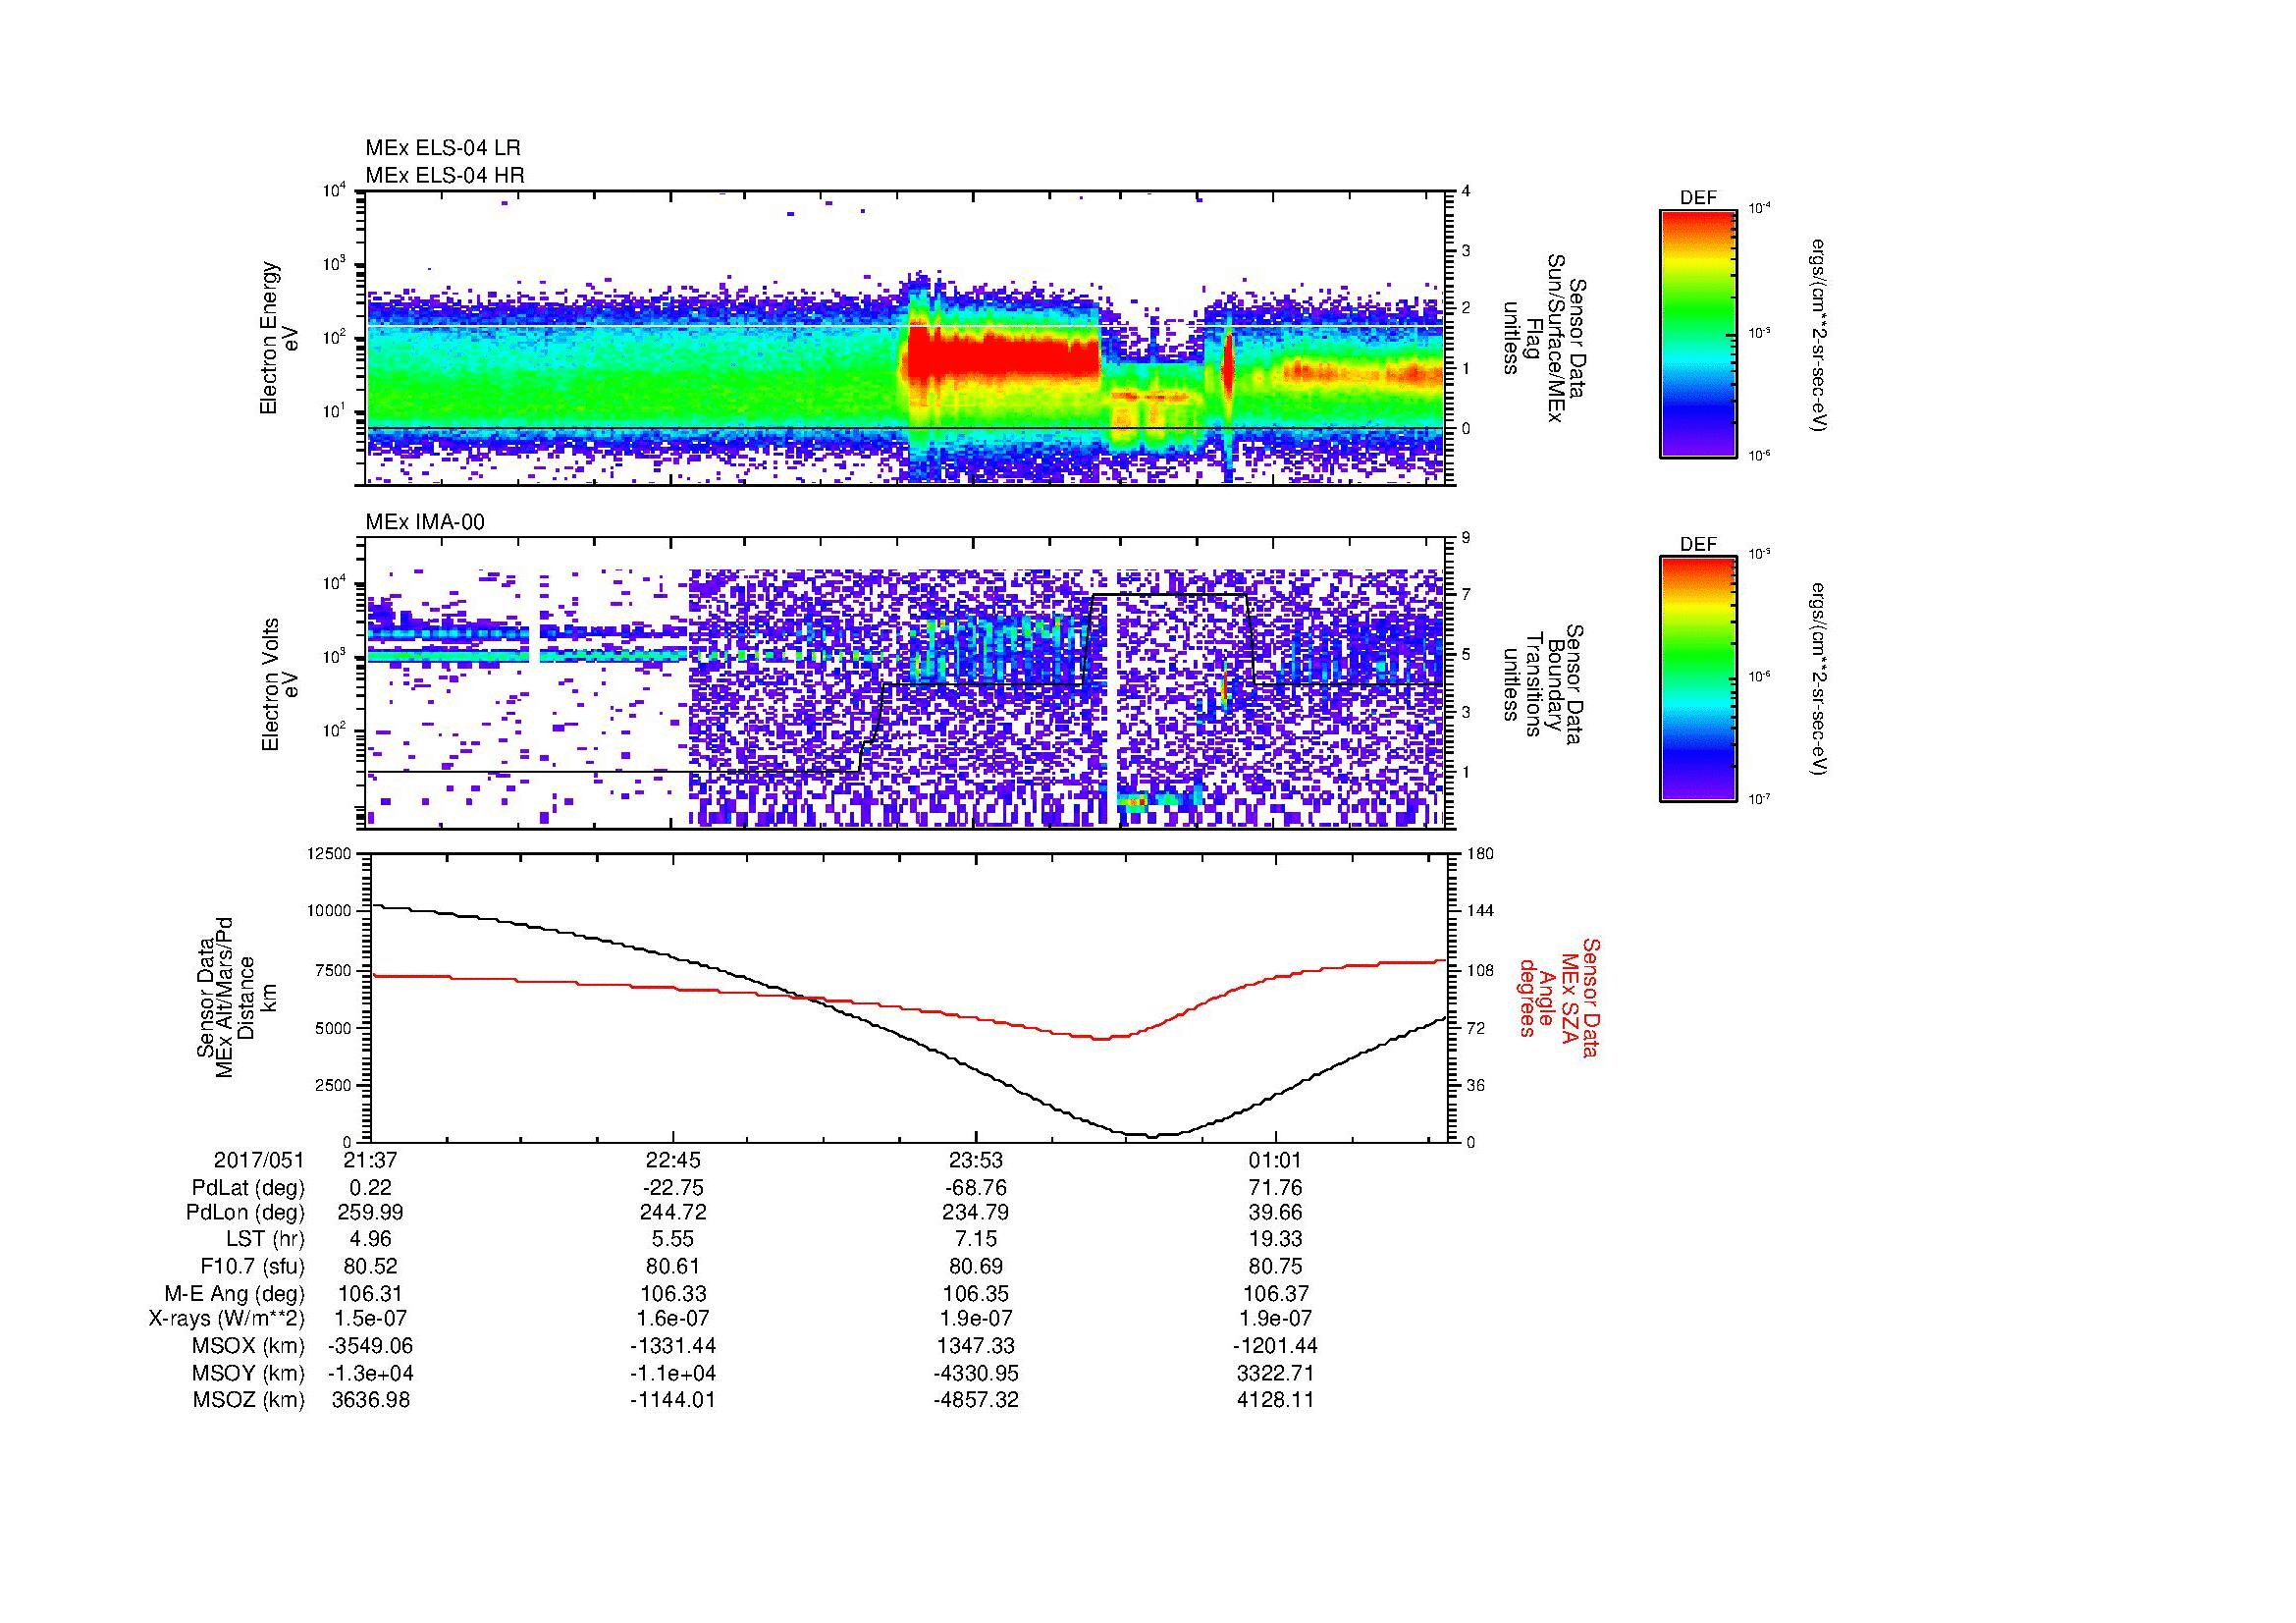Click the MEx ELS-04 LR title
2296x1623 pixels.
[442, 148]
